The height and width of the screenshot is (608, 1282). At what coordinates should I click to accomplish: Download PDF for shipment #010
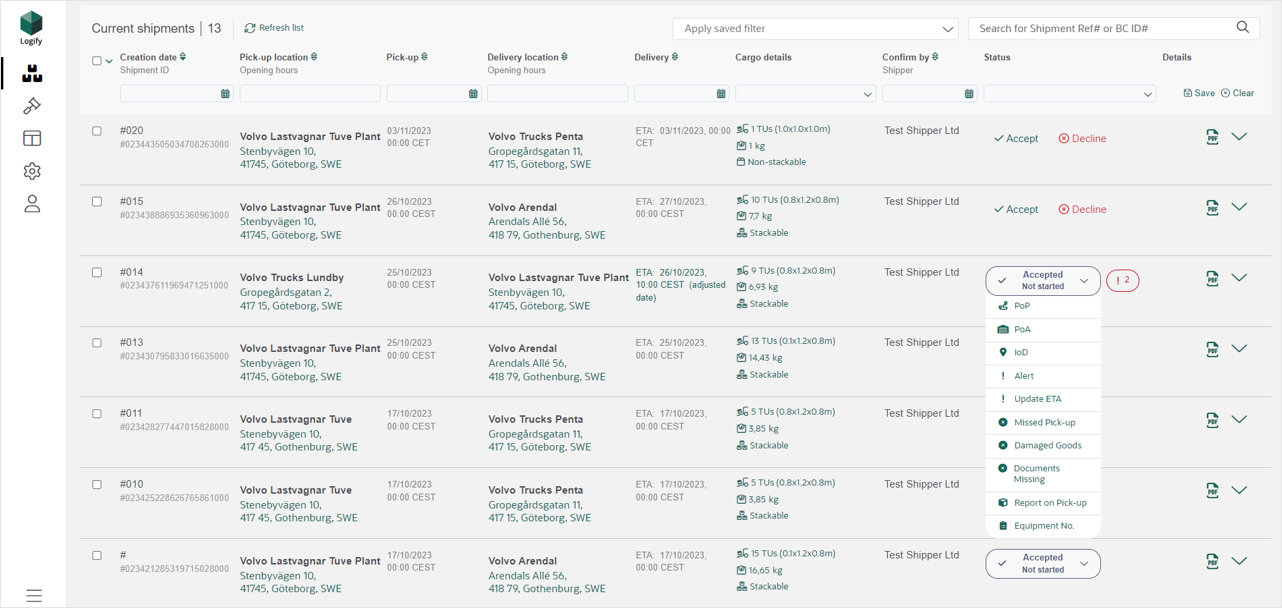(x=1212, y=490)
